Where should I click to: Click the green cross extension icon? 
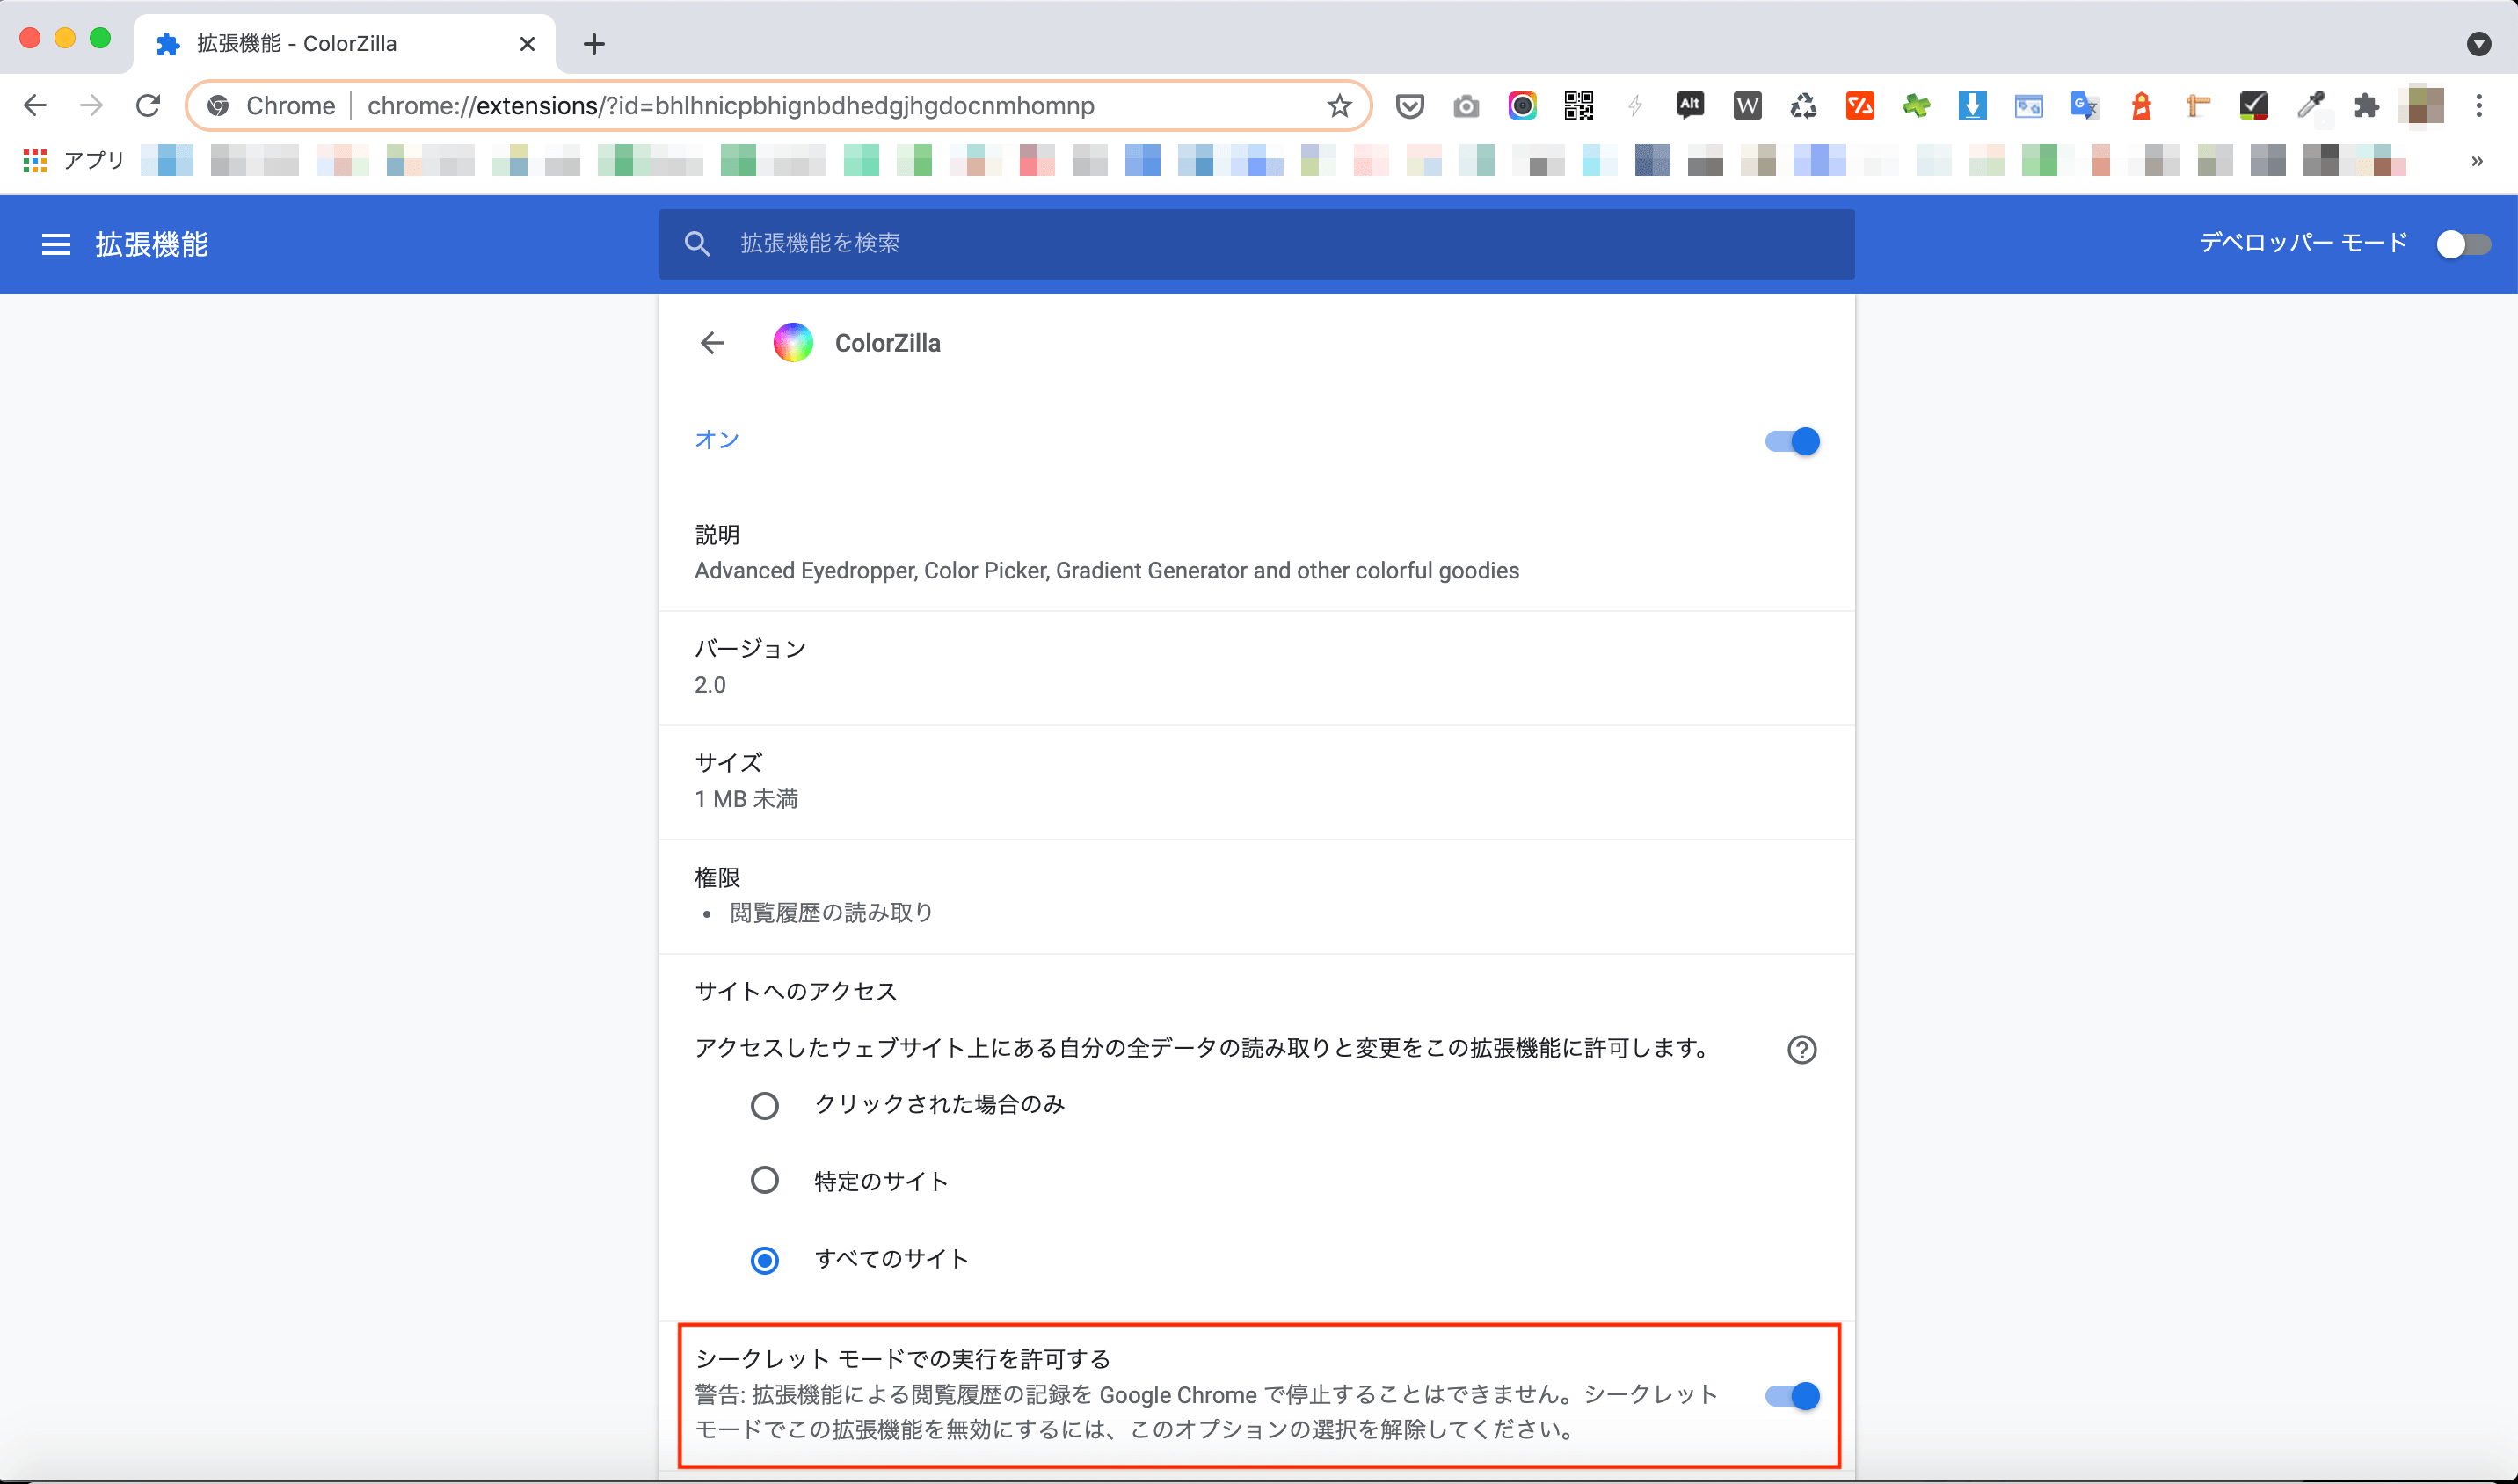tap(1916, 106)
